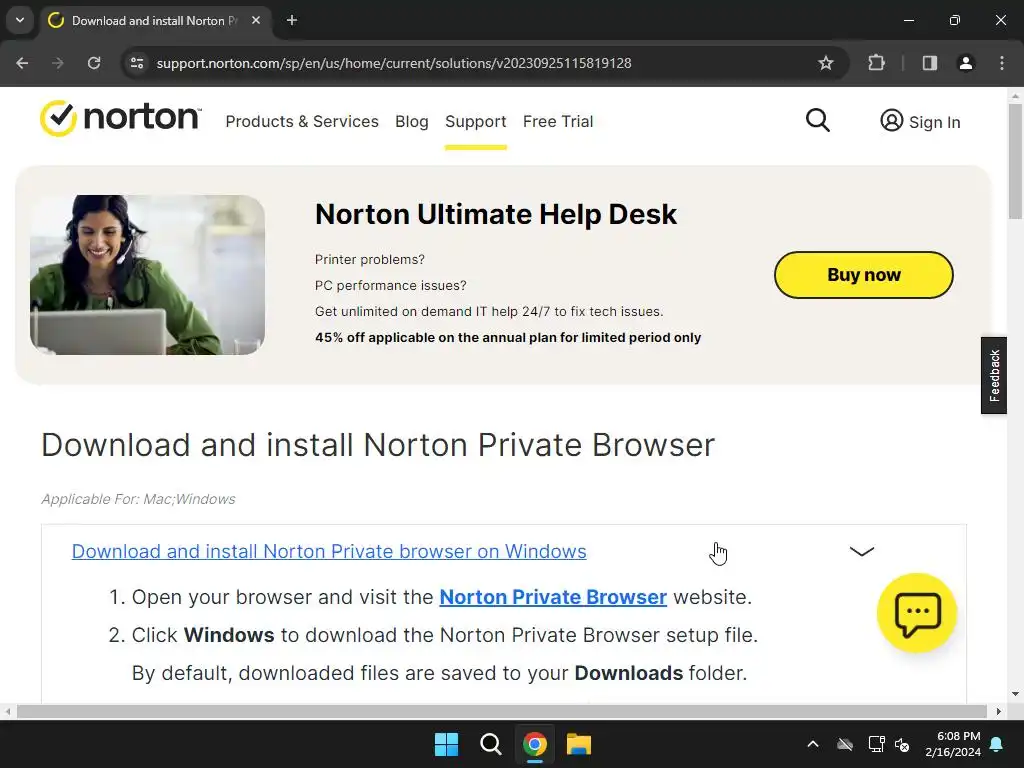
Task: Open the Free Trial menu item
Action: pyautogui.click(x=558, y=121)
